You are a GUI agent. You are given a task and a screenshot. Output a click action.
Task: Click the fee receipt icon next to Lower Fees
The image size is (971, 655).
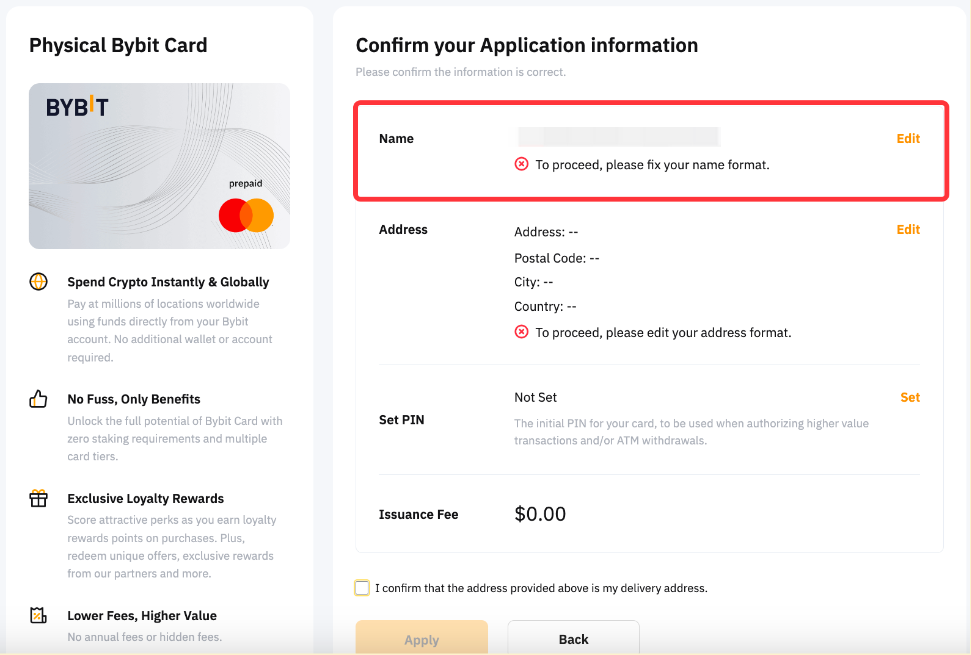(x=38, y=616)
